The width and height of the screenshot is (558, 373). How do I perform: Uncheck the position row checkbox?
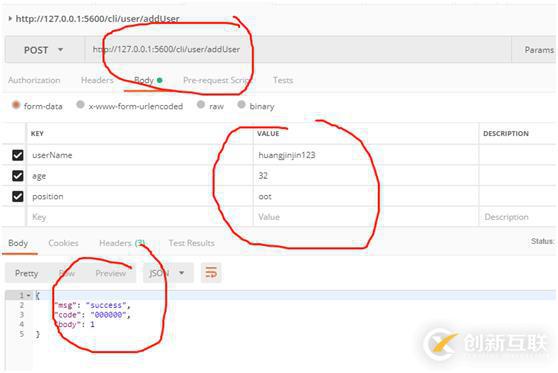point(17,196)
